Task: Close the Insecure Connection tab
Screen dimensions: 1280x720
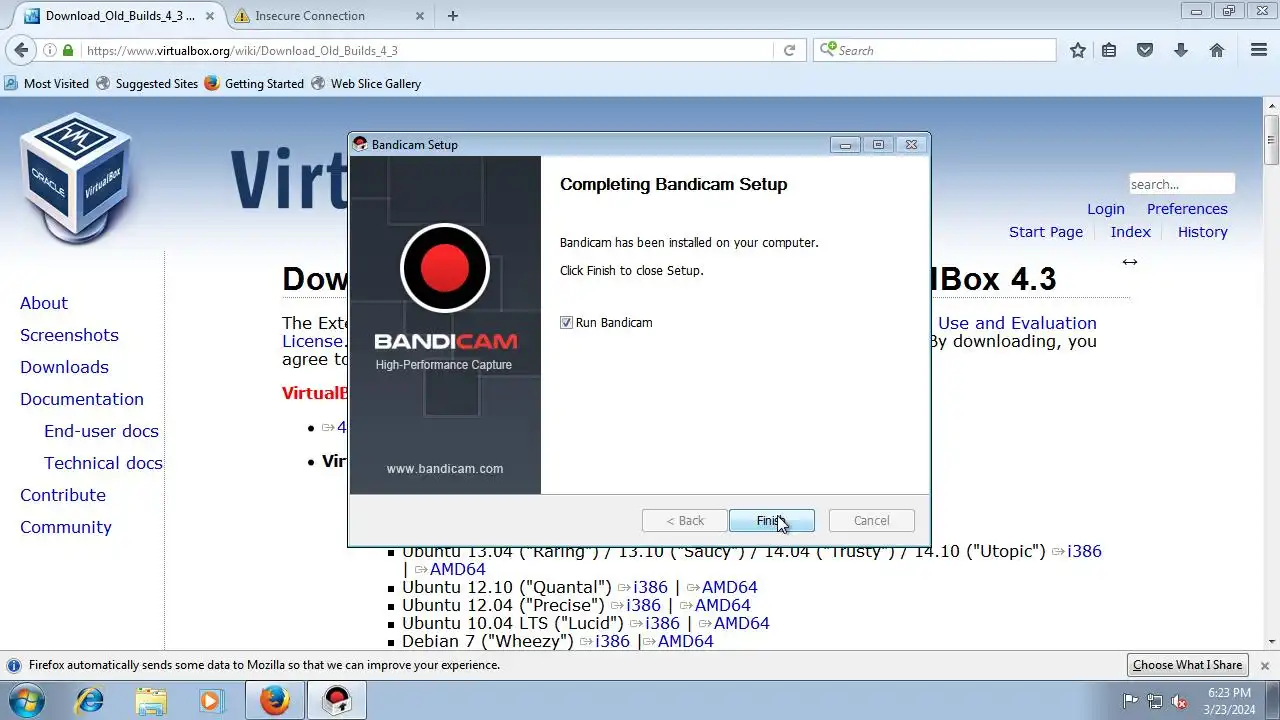Action: click(x=420, y=16)
